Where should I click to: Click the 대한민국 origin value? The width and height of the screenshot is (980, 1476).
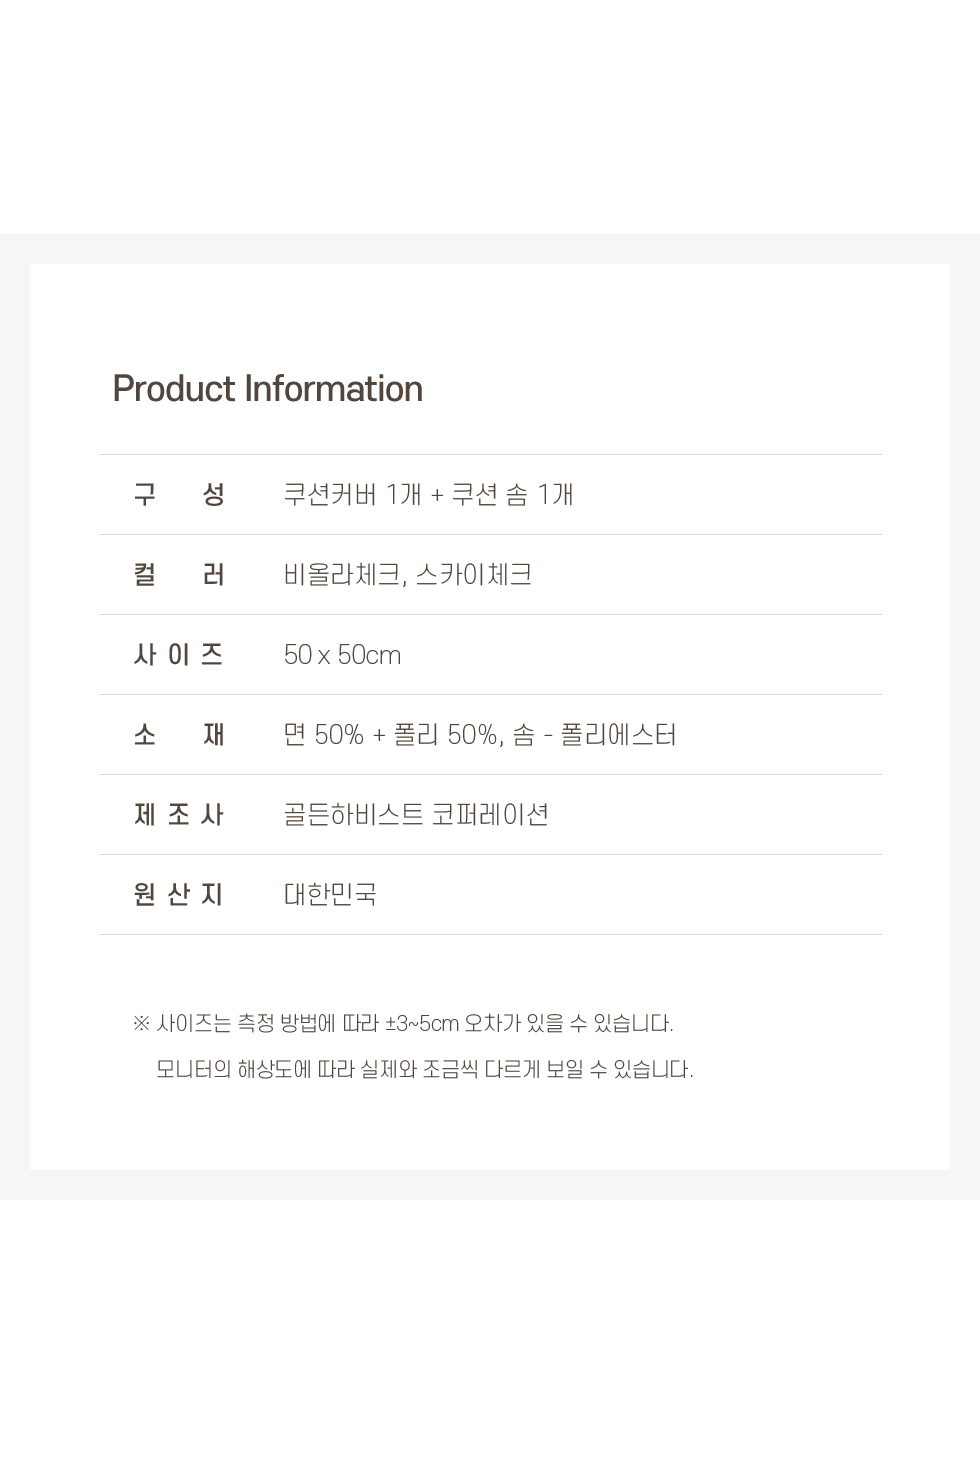[x=330, y=894]
